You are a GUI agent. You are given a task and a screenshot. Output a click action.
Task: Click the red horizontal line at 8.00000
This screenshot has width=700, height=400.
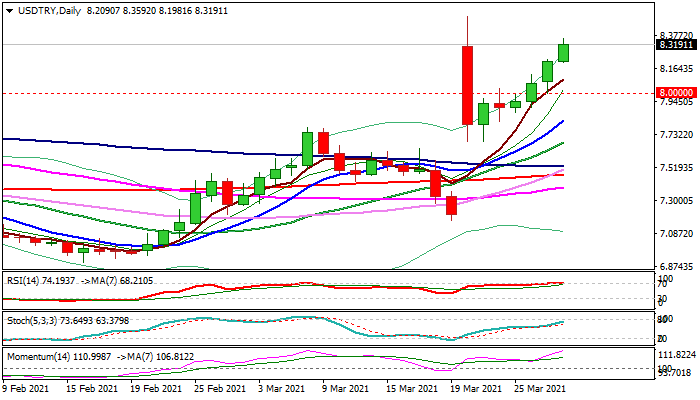pyautogui.click(x=300, y=93)
